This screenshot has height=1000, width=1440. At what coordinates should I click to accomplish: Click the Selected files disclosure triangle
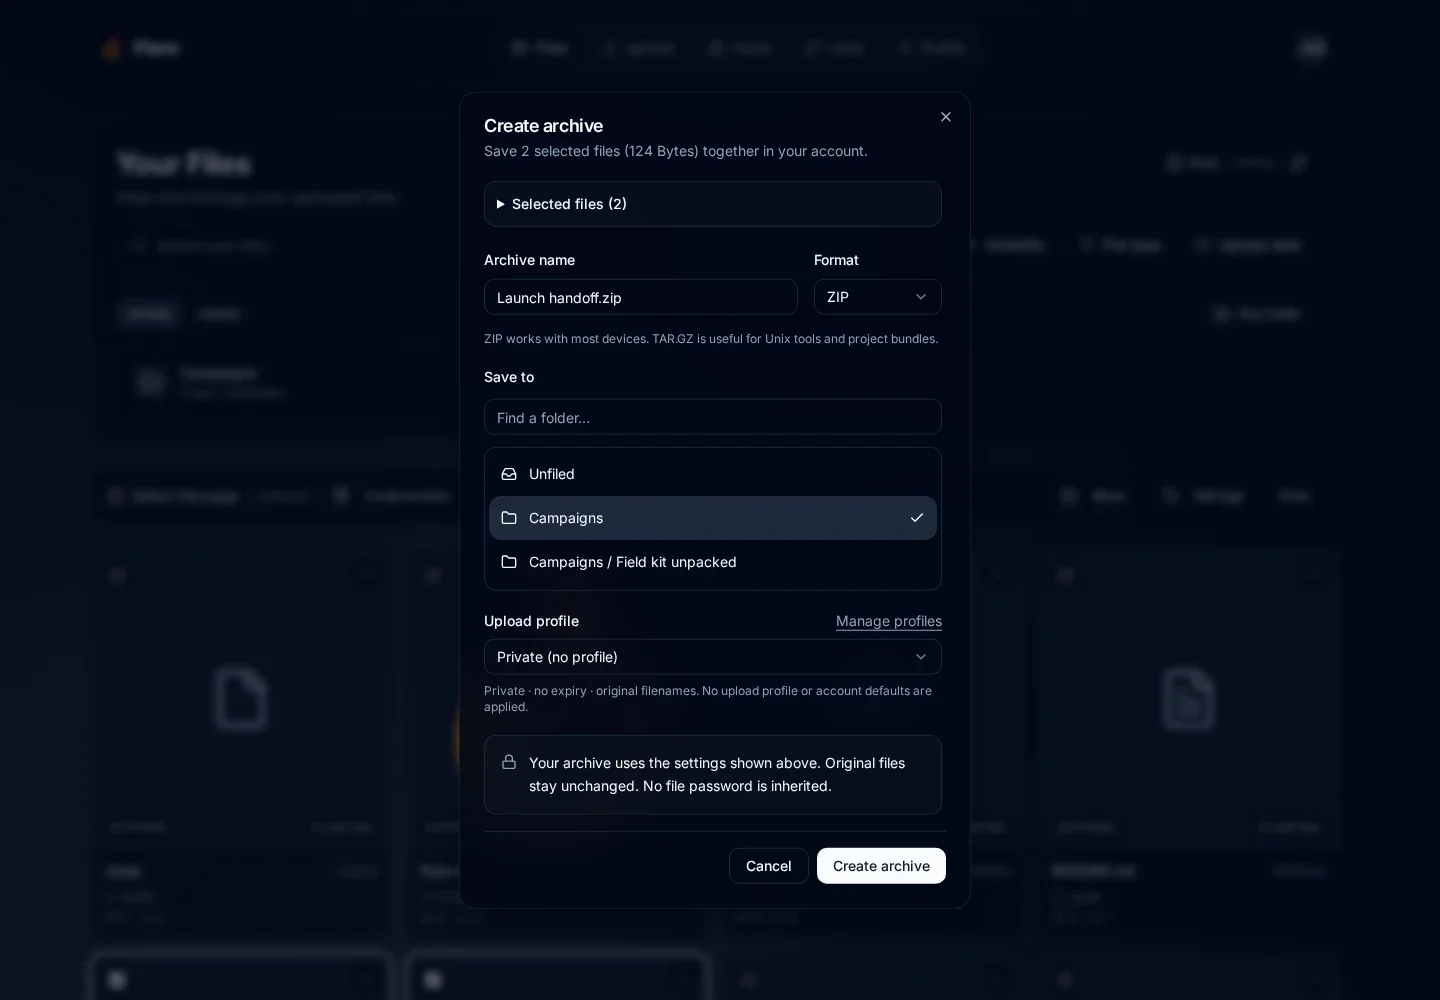(x=501, y=204)
